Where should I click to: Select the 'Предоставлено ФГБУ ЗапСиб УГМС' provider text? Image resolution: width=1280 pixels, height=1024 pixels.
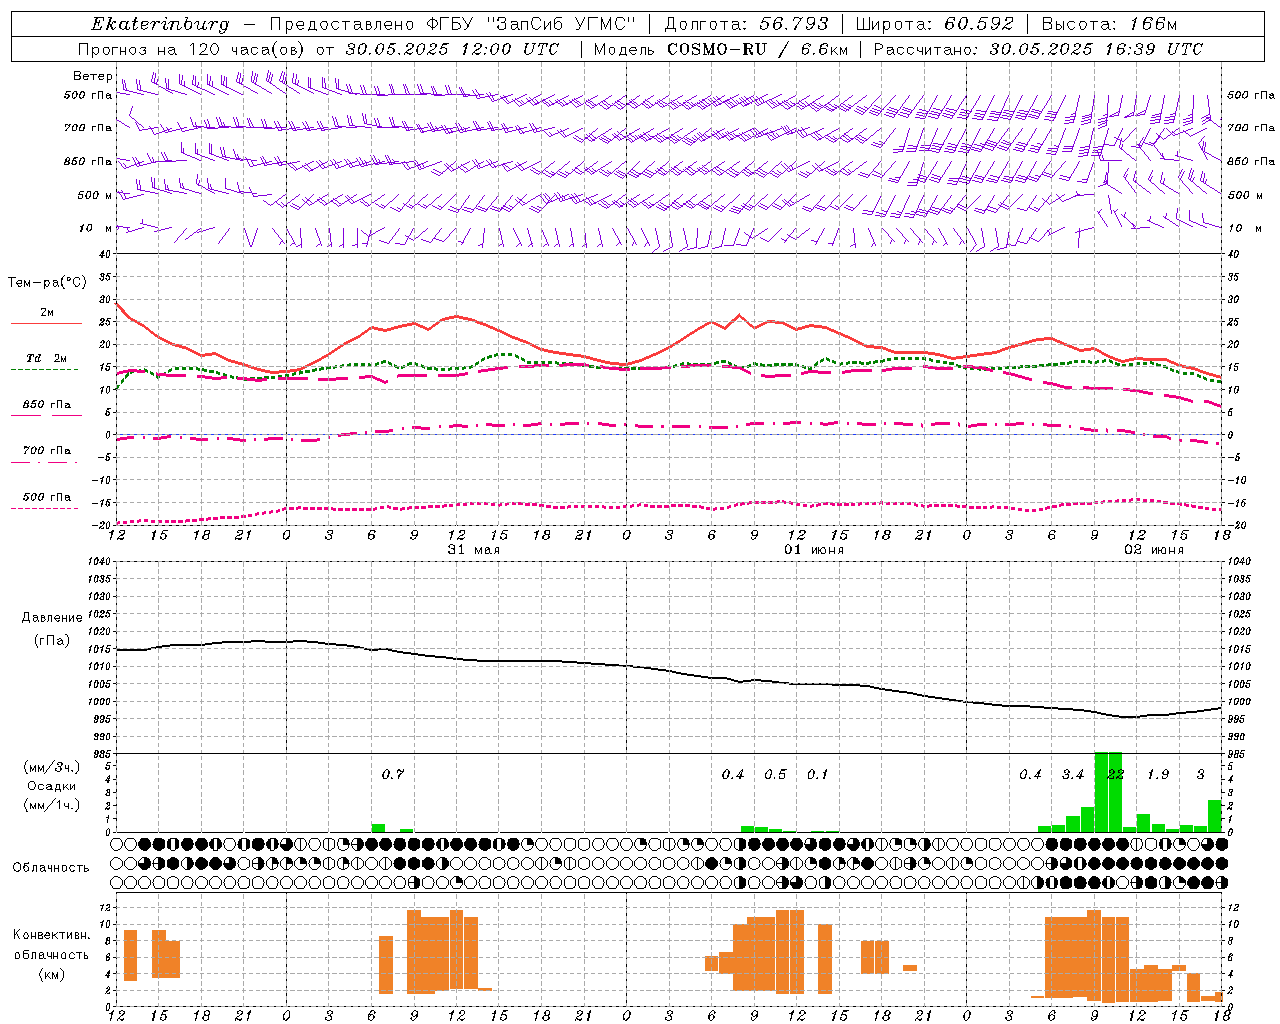point(453,24)
